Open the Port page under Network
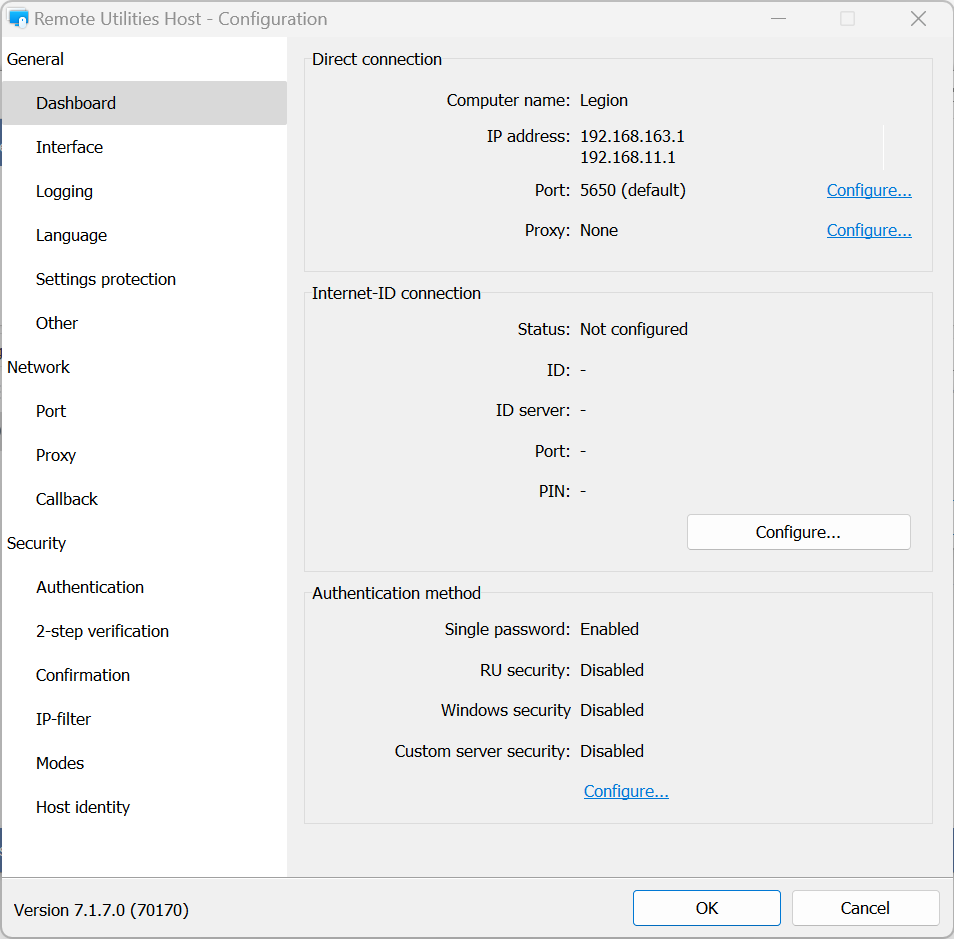 point(51,411)
